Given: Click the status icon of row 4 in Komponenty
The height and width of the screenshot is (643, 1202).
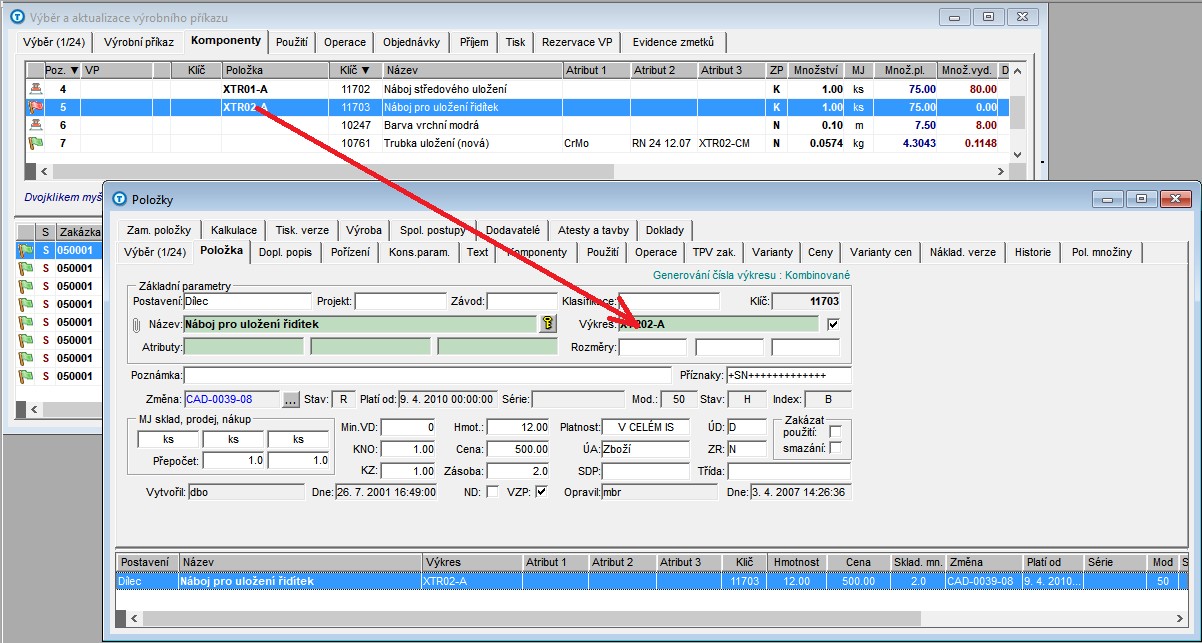Looking at the screenshot, I should pyautogui.click(x=36, y=89).
